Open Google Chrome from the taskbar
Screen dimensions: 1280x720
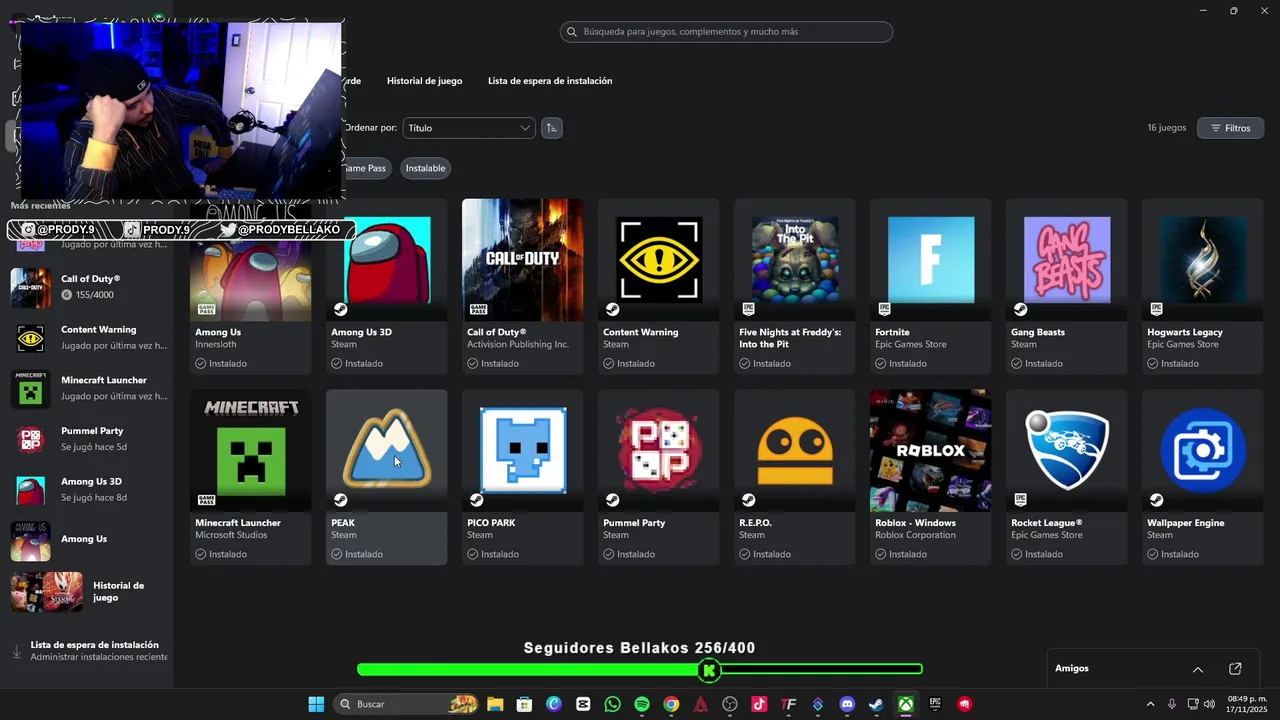671,704
